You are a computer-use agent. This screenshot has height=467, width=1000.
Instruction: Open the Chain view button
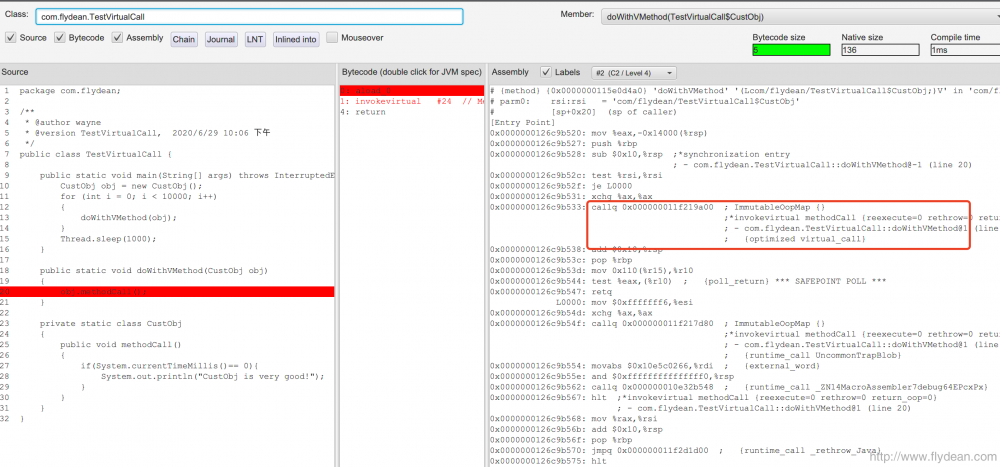pyautogui.click(x=184, y=40)
